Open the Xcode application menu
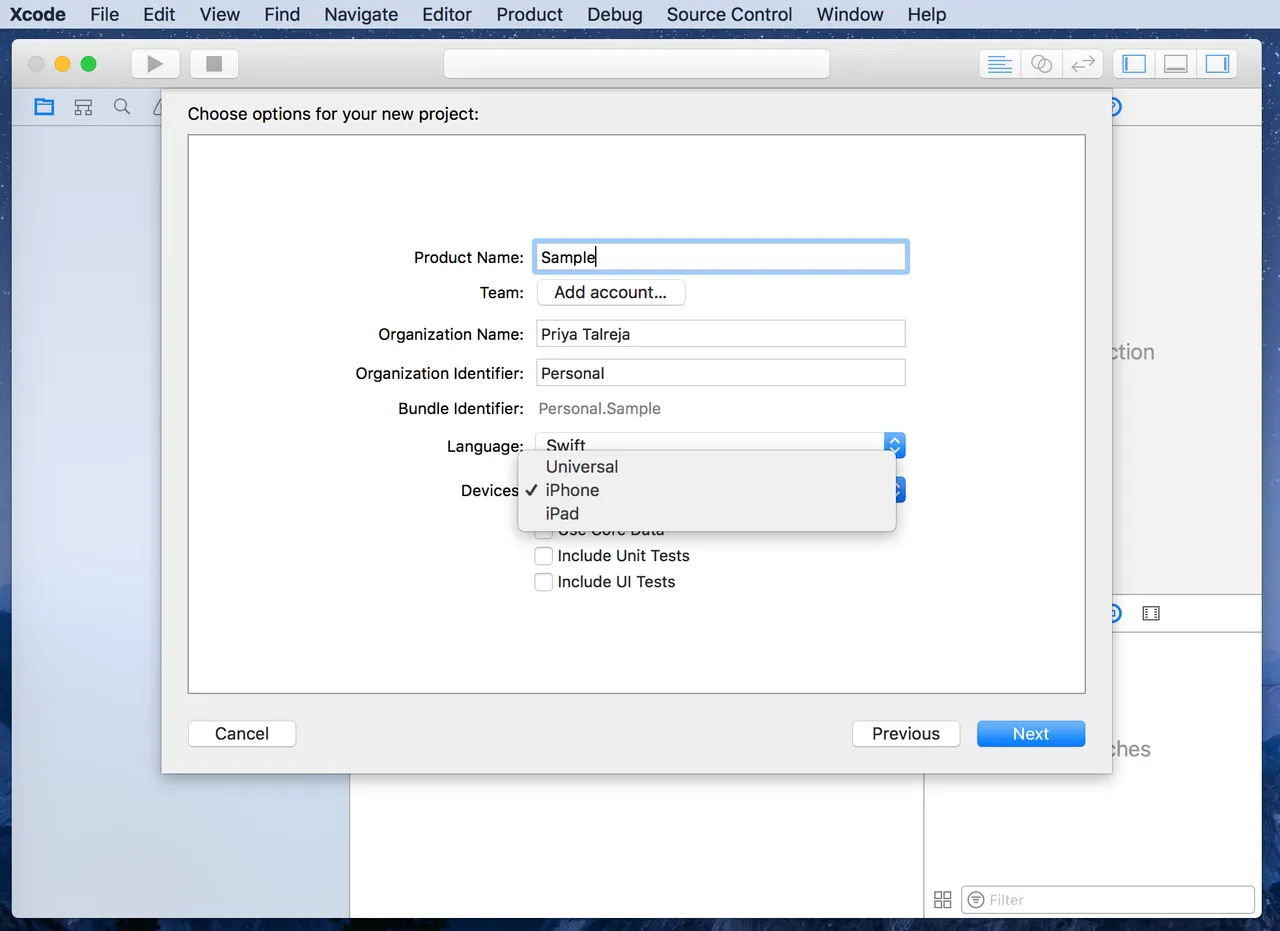 (38, 14)
